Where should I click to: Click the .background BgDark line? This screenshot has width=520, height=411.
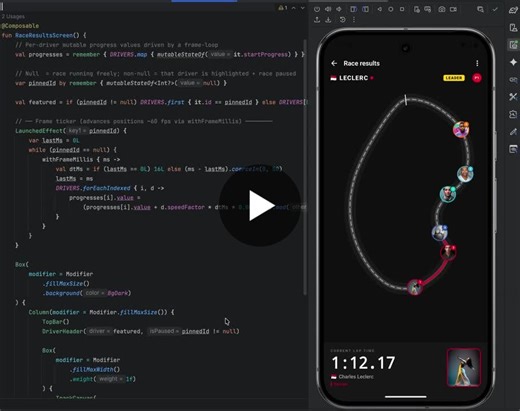pyautogui.click(x=86, y=293)
